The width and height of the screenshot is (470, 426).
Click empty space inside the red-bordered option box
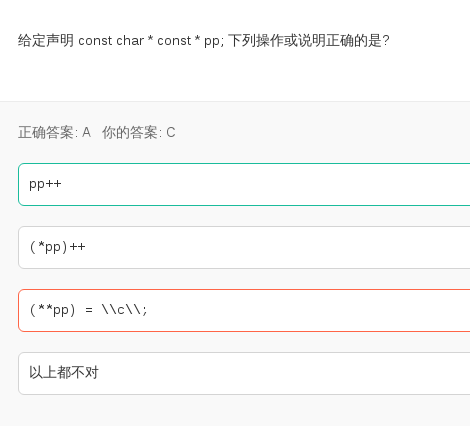(x=300, y=310)
